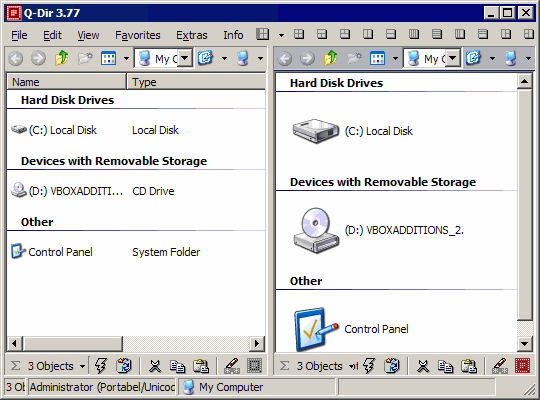Switch to three vertical columns layout
The image size is (540, 400).
(x=460, y=34)
